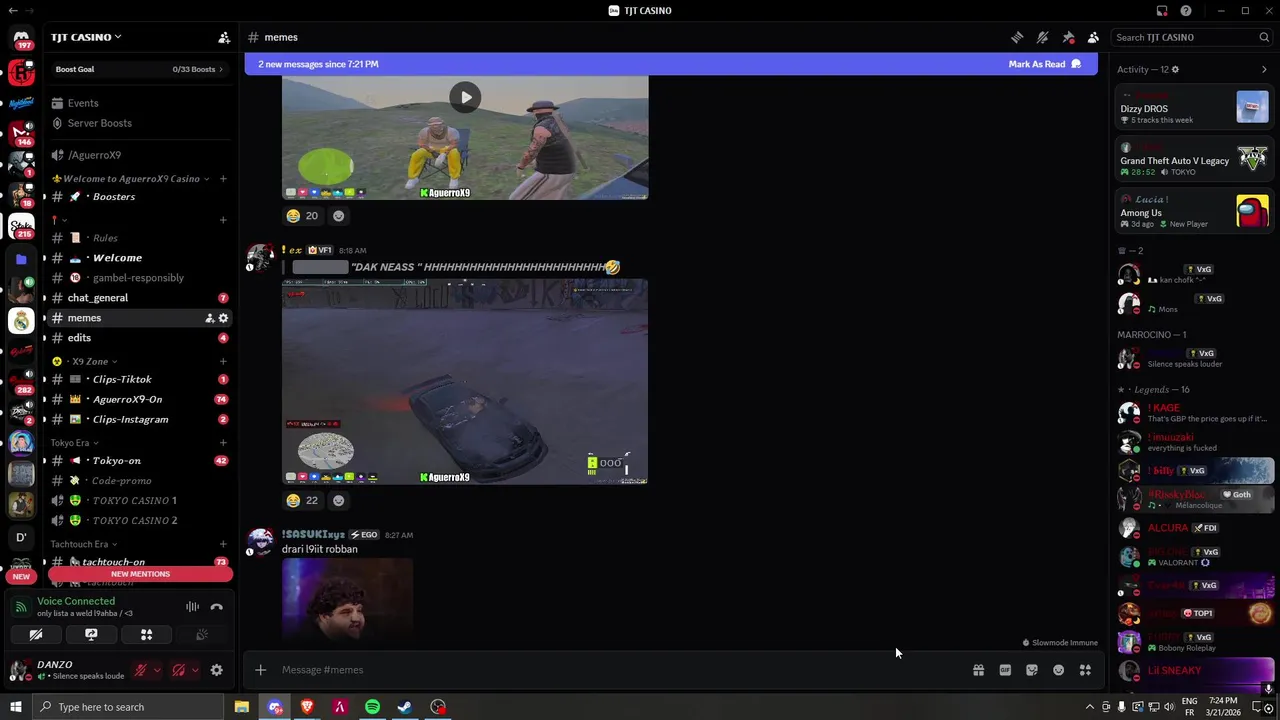Click the muted notification bell icon

pos(1043,37)
